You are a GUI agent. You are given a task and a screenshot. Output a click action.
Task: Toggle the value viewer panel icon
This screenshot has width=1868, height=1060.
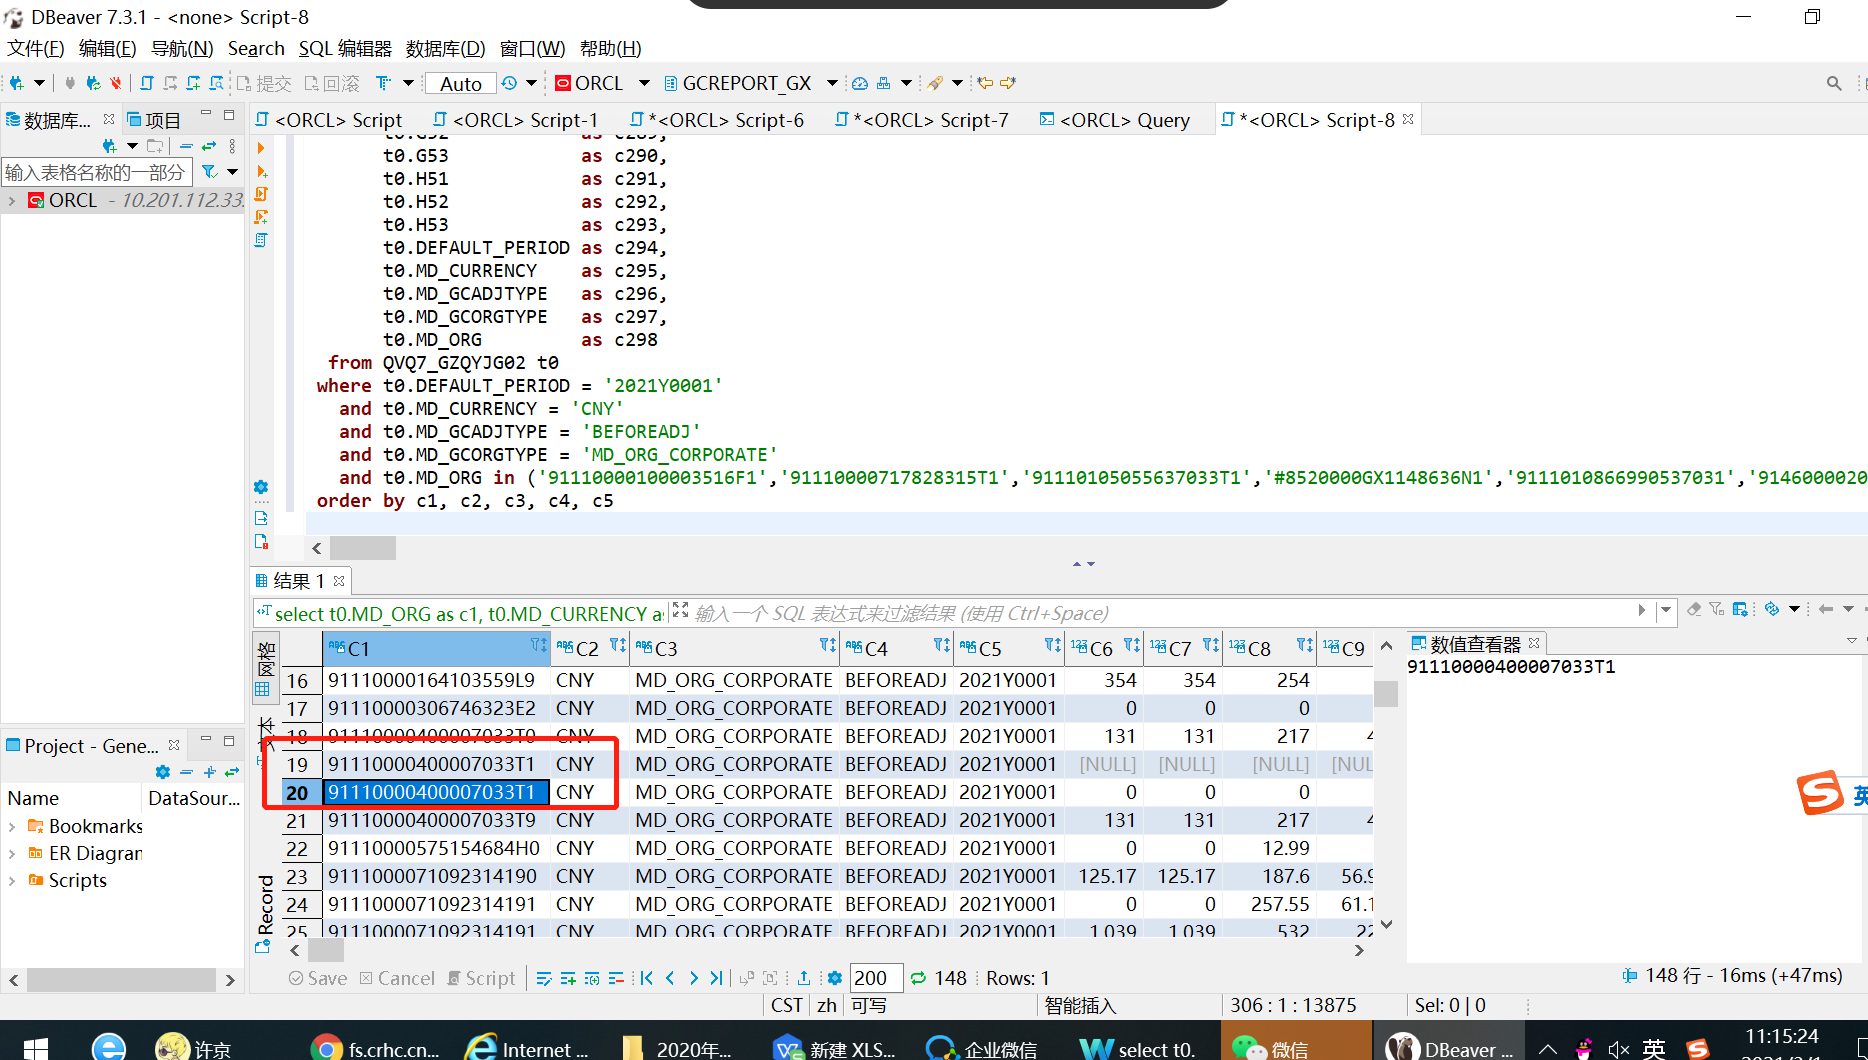tap(1741, 609)
